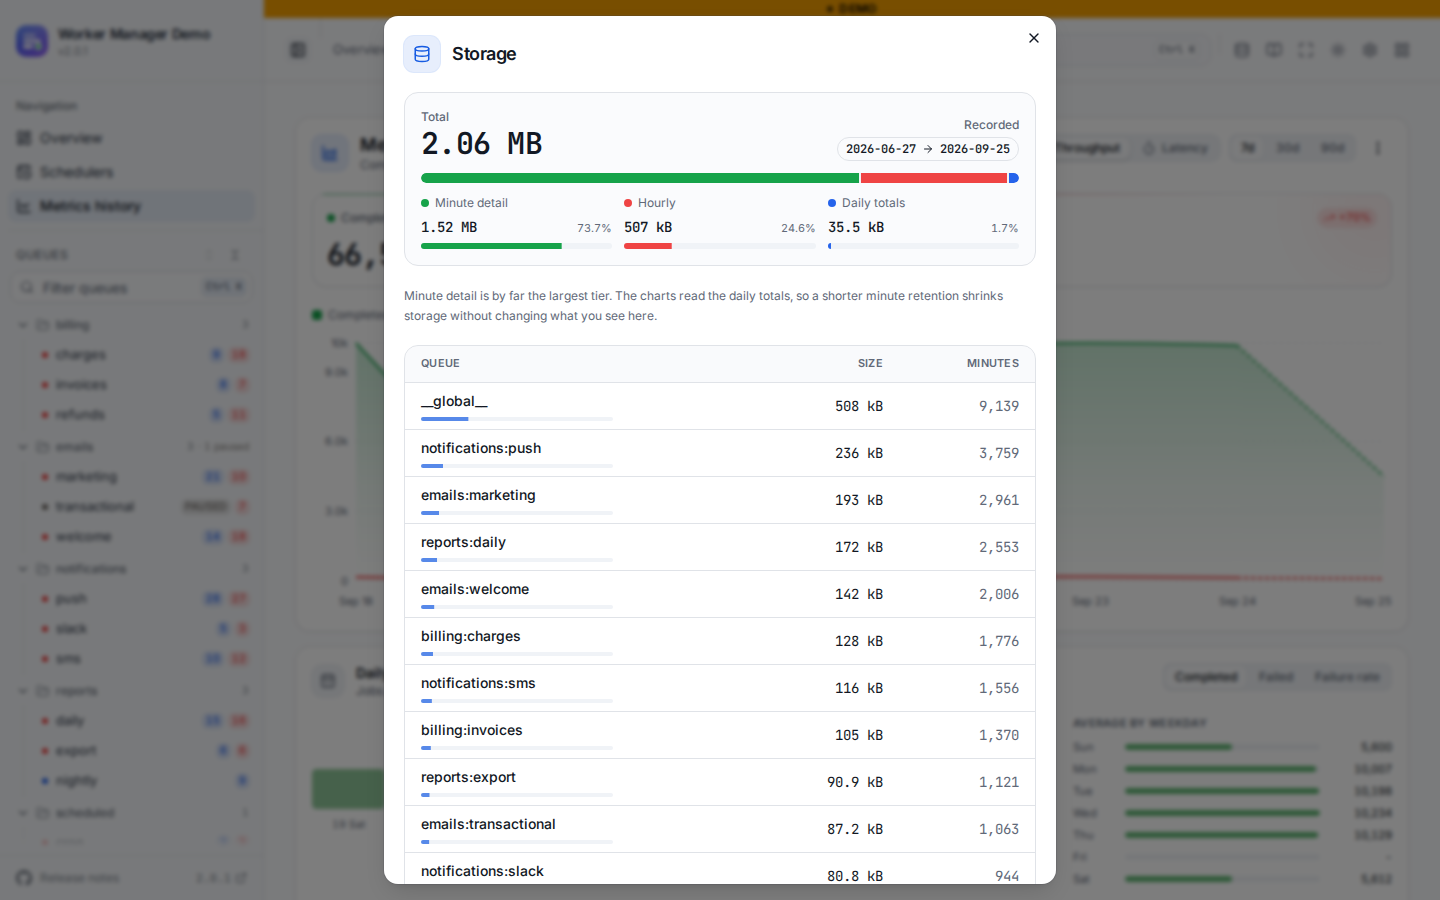This screenshot has width=1440, height=900.
Task: Close the Storage dialog with the X
Action: tap(1034, 38)
